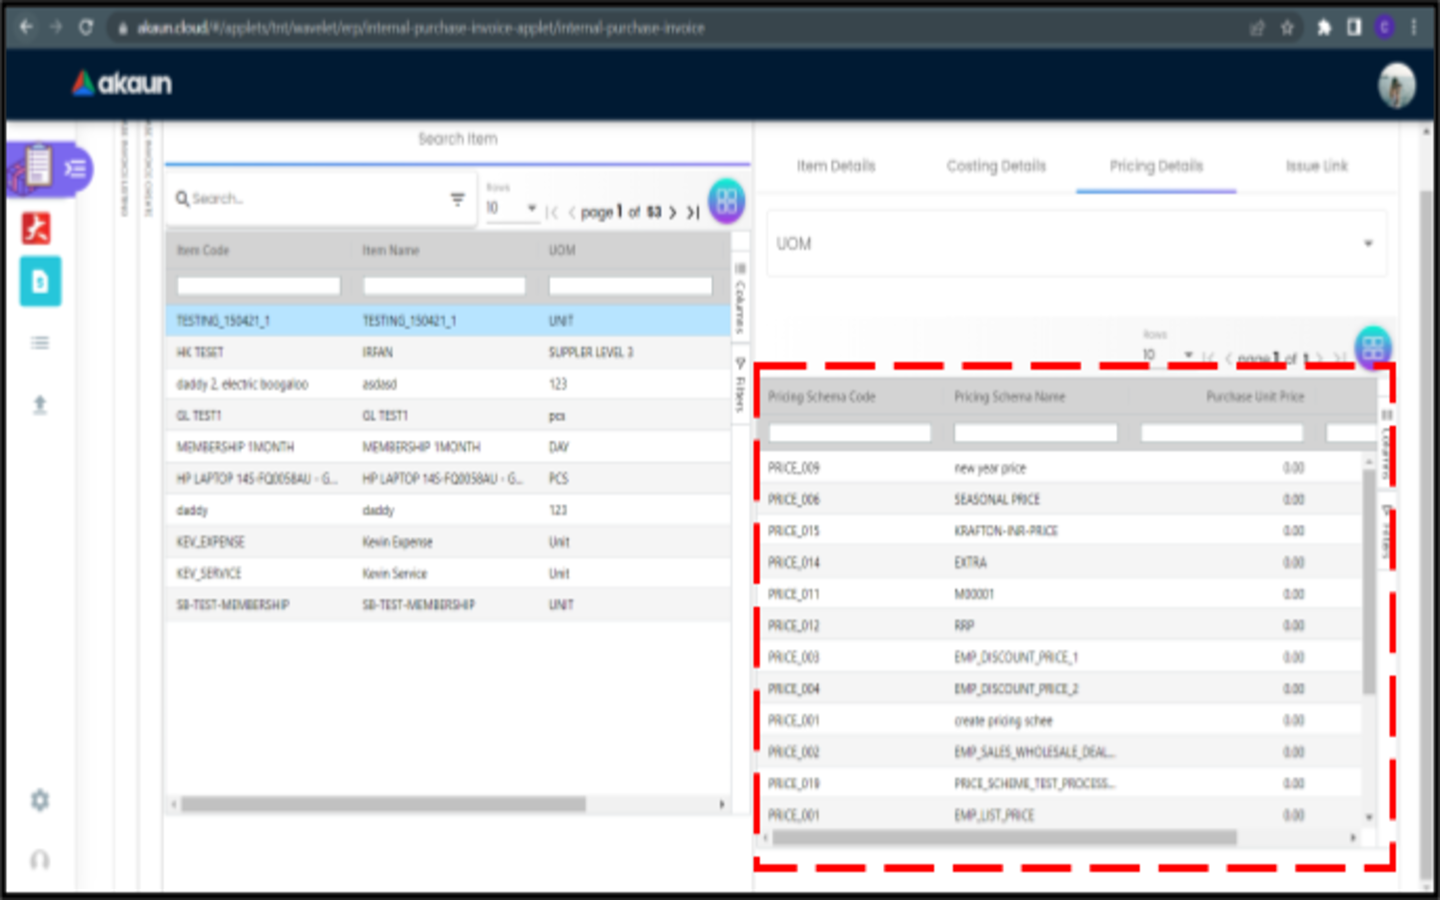Click the headset support icon in the sidebar
This screenshot has height=900, width=1440.
[x=40, y=859]
